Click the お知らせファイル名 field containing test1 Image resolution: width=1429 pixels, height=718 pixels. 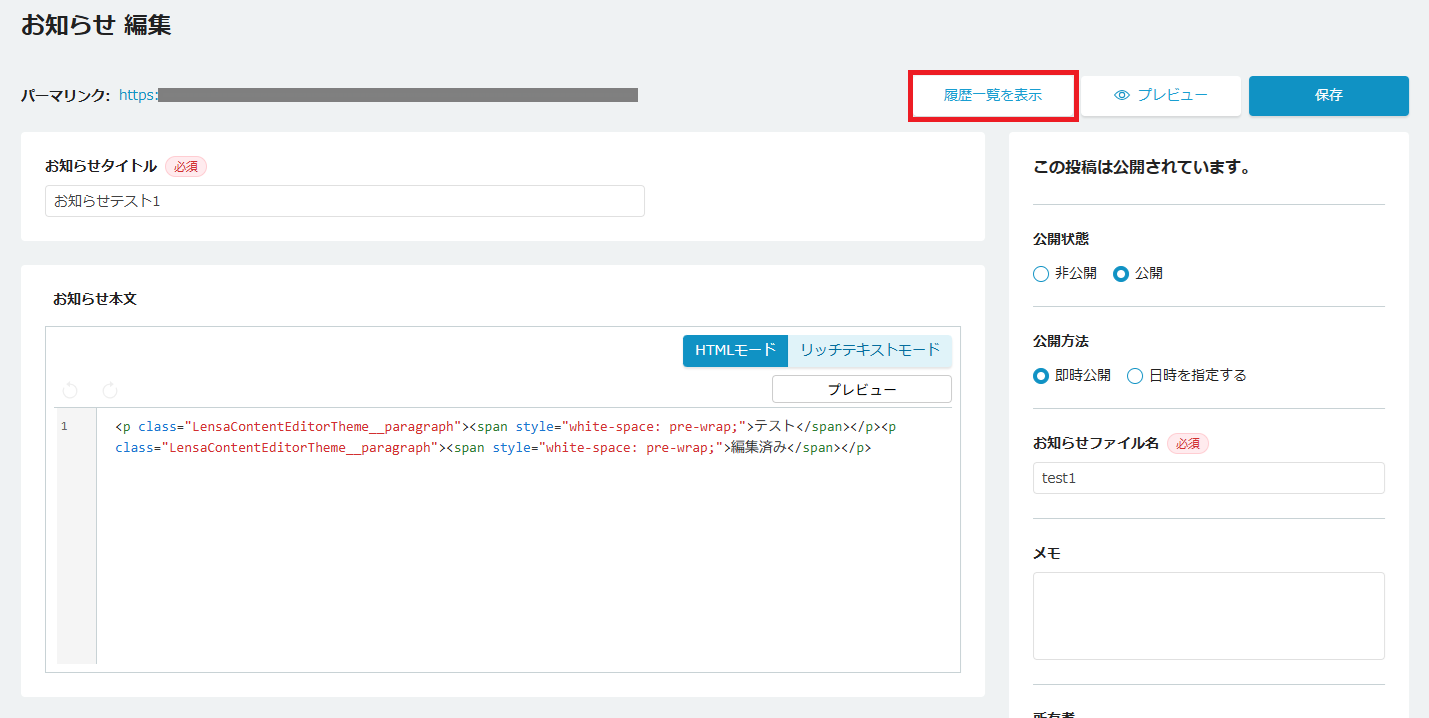[x=1208, y=478]
